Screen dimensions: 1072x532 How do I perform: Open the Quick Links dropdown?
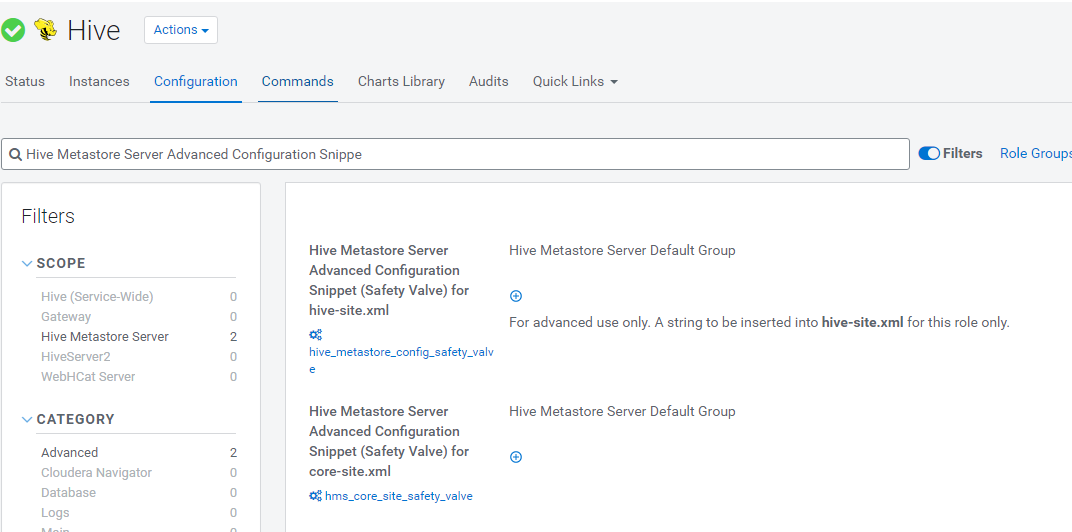[x=575, y=82]
